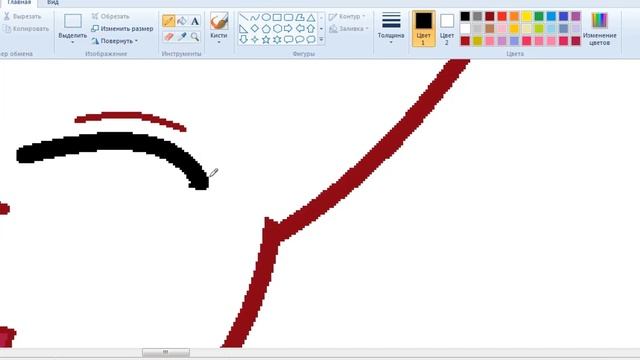This screenshot has height=360, width=640.
Task: Choose the Right arrow shape
Action: coord(289,29)
